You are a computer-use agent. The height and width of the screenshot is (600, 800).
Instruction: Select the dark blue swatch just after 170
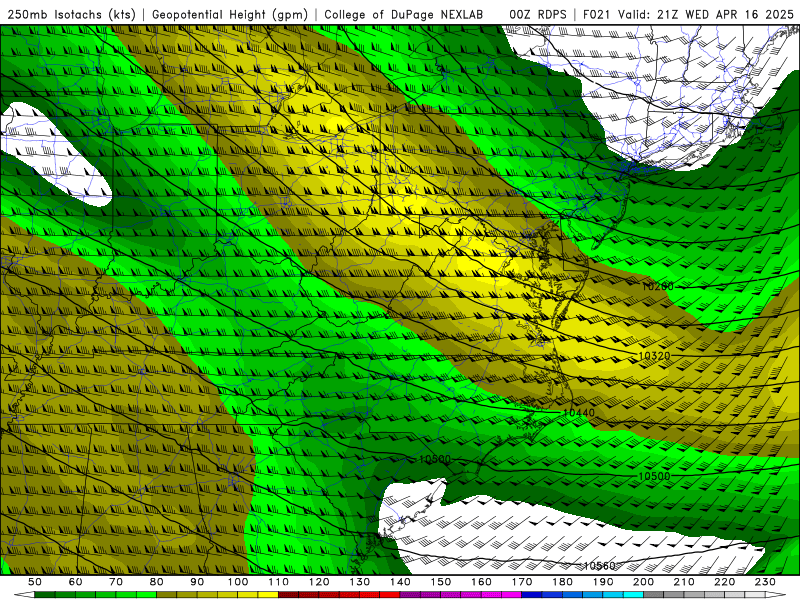(x=531, y=595)
